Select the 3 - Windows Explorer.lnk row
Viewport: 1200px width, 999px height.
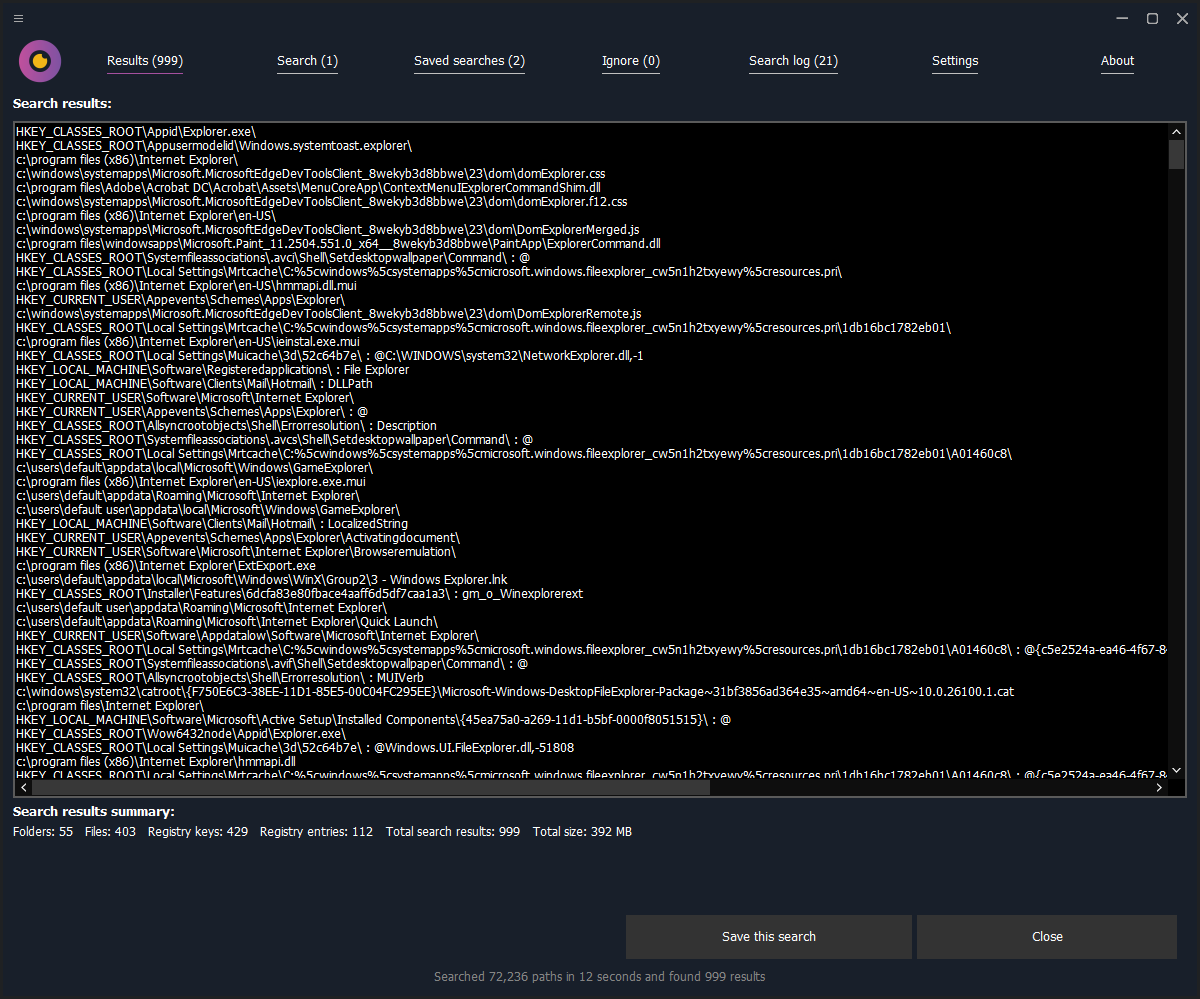point(591,580)
